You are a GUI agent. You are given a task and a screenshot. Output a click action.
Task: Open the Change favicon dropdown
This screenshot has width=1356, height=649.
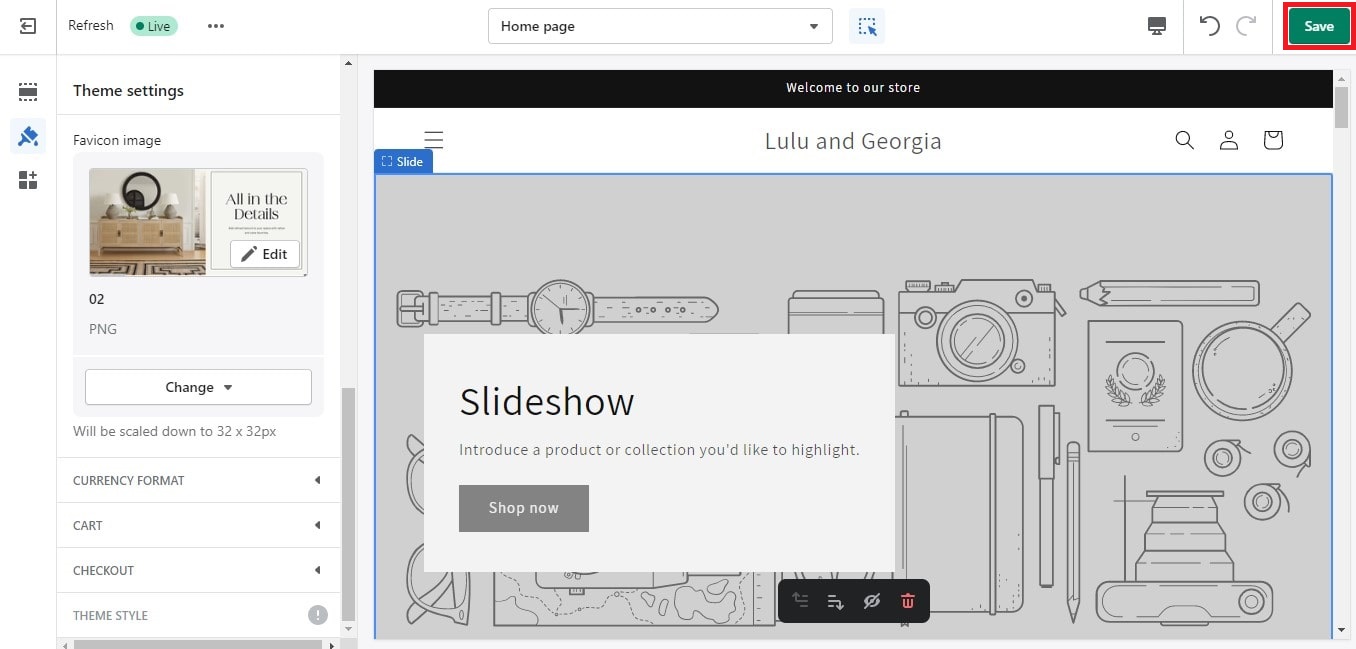click(198, 387)
